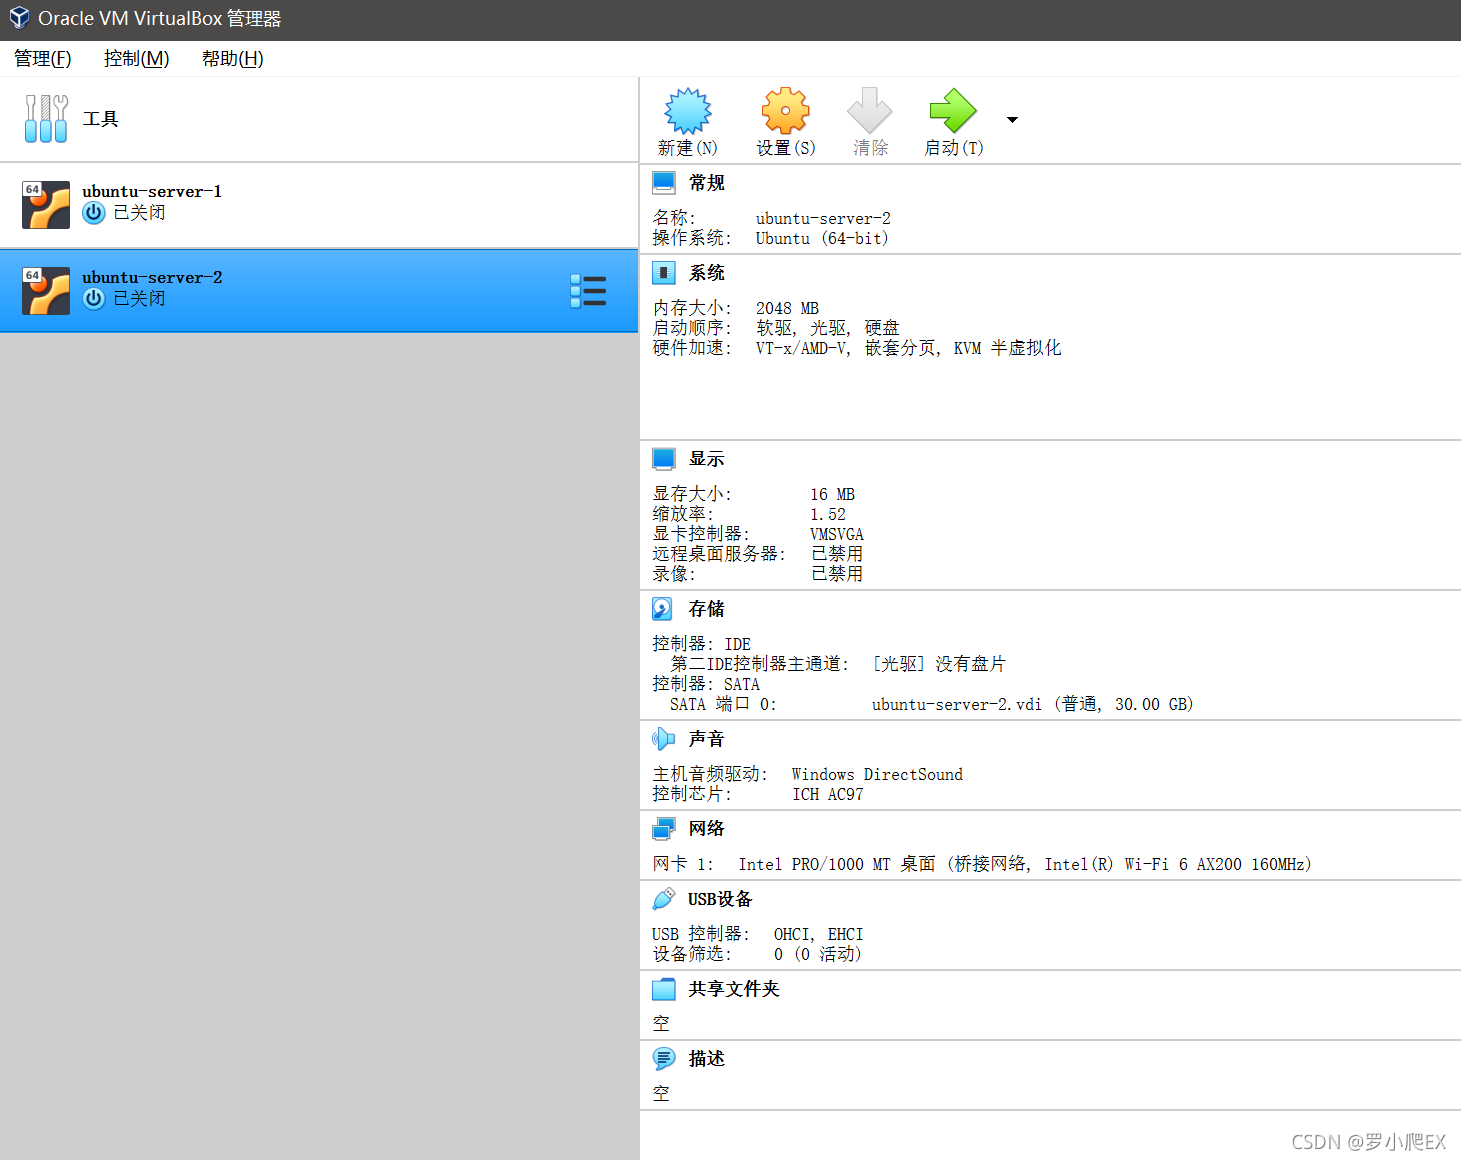
Task: Open the 声音 section heading
Action: pyautogui.click(x=707, y=739)
